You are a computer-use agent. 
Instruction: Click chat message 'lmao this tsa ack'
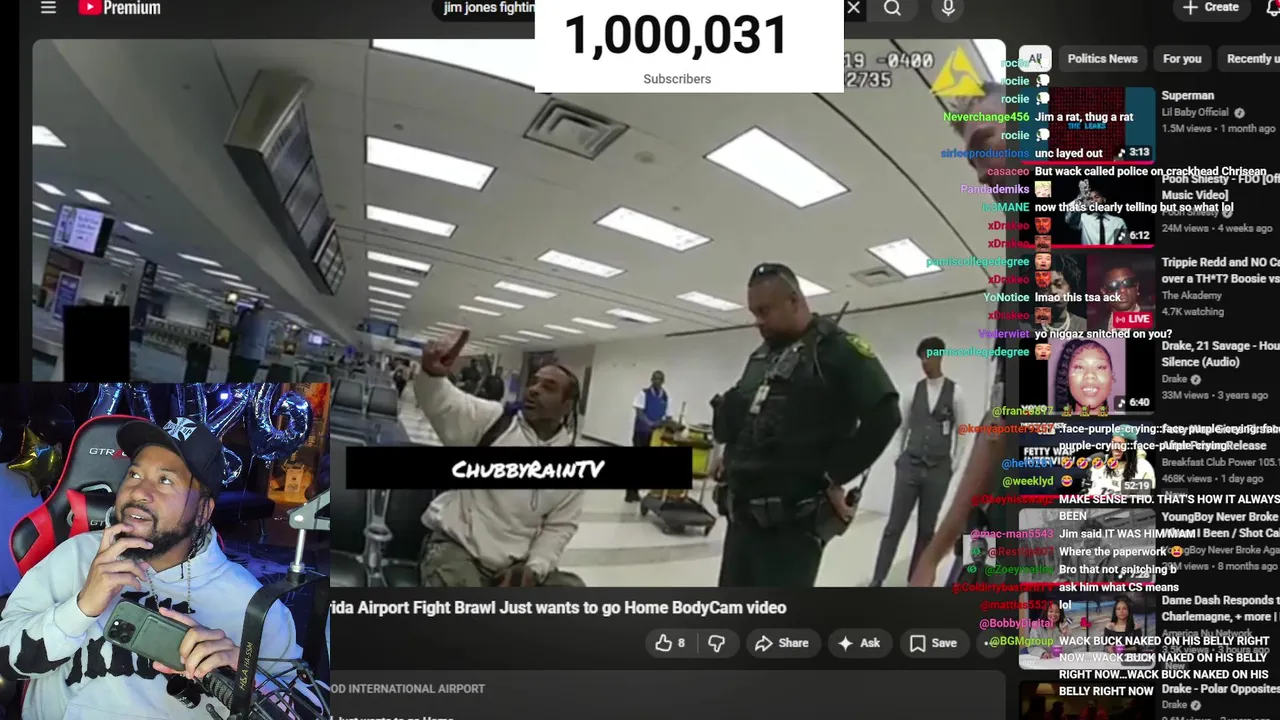(1077, 298)
